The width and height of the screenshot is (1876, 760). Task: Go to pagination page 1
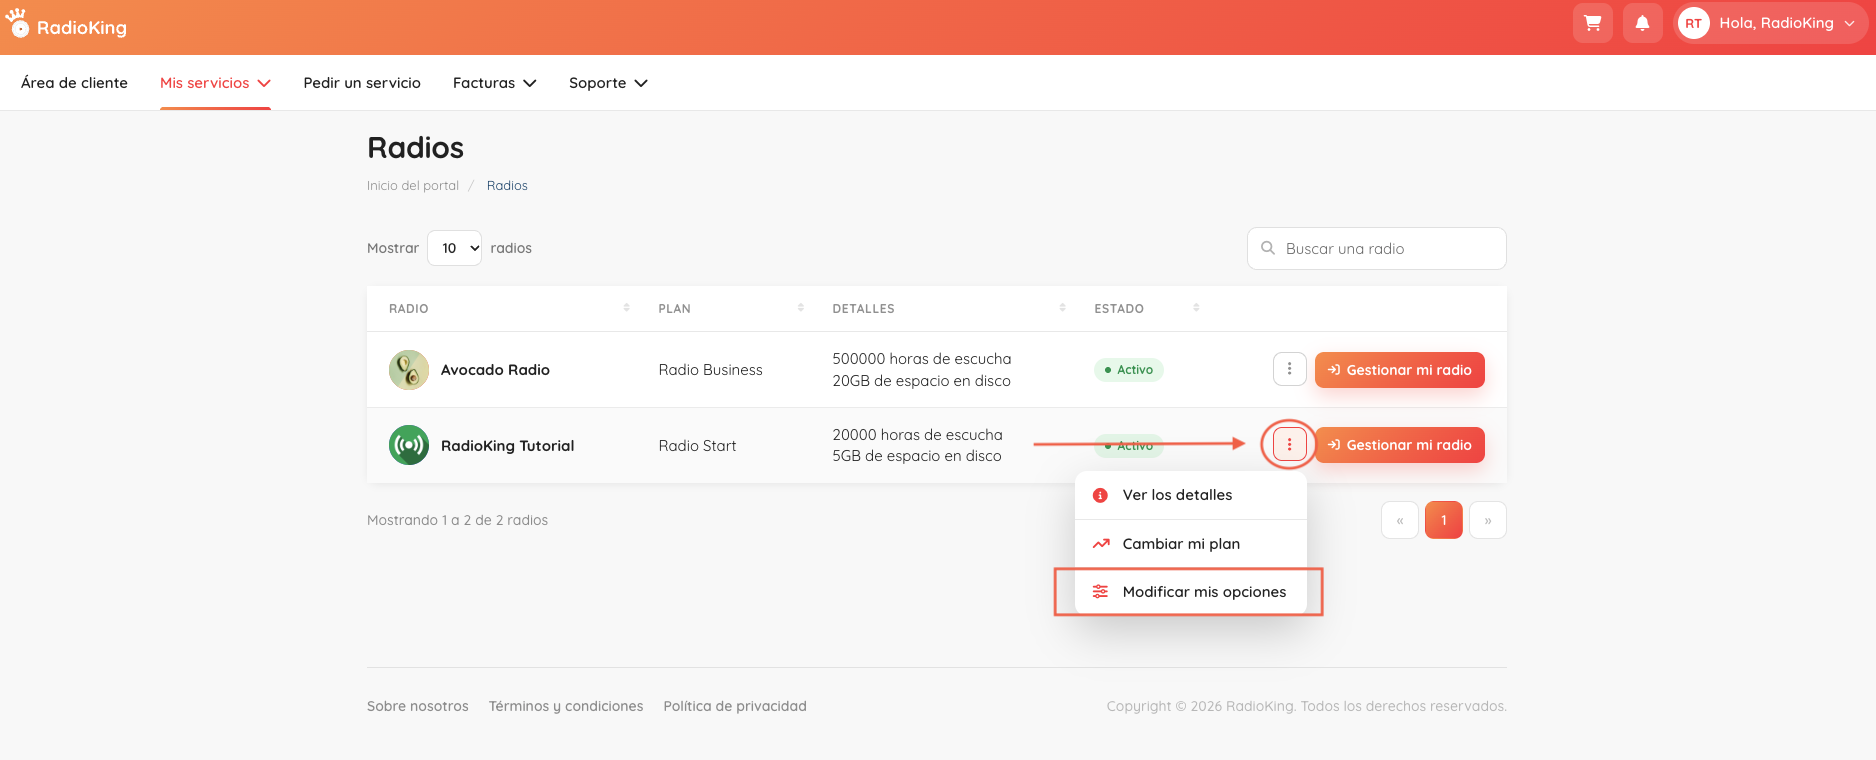tap(1444, 520)
